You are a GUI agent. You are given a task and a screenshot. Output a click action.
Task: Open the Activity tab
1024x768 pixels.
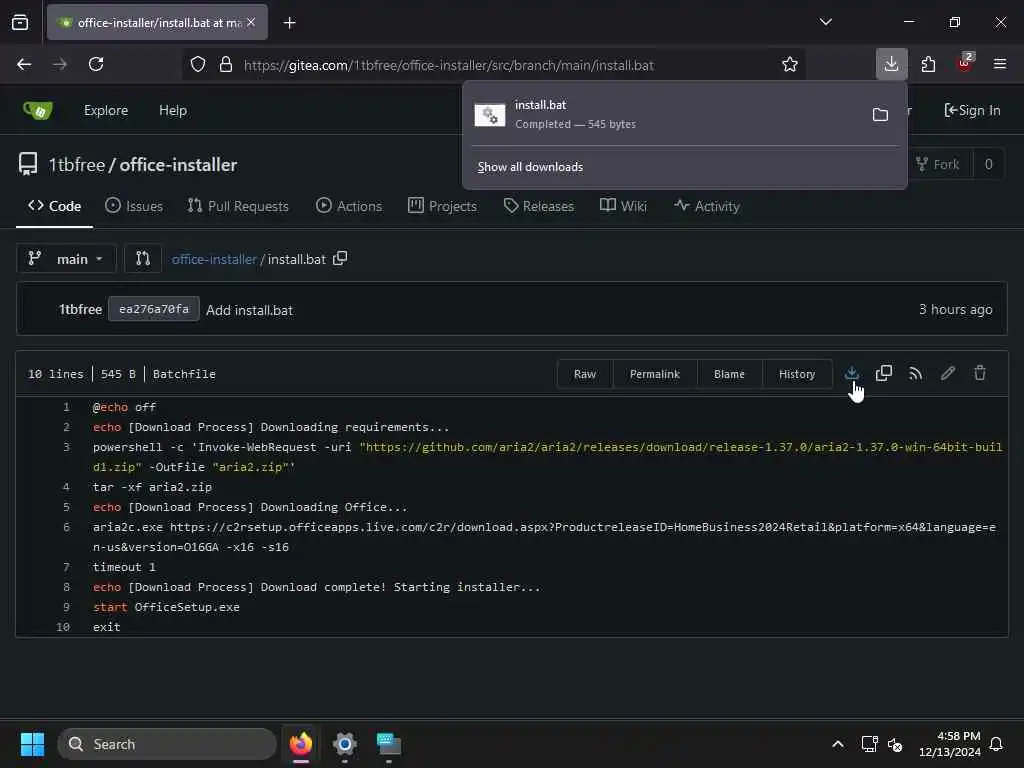[707, 206]
